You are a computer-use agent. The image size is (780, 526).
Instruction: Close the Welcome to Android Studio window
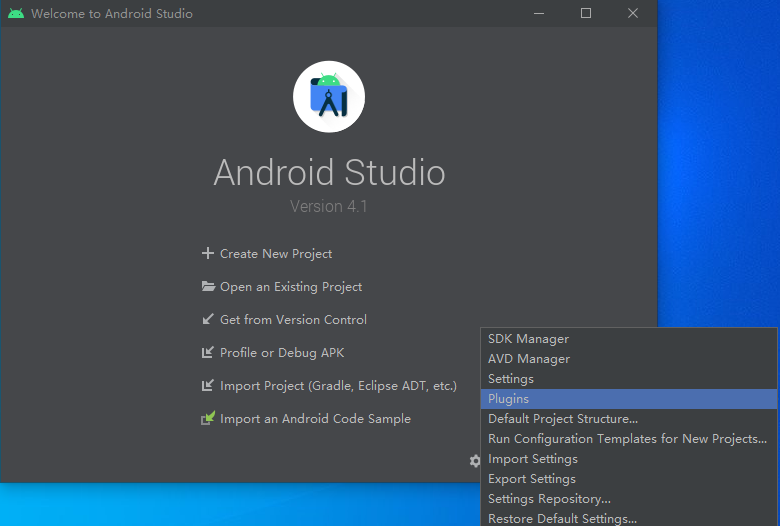633,13
